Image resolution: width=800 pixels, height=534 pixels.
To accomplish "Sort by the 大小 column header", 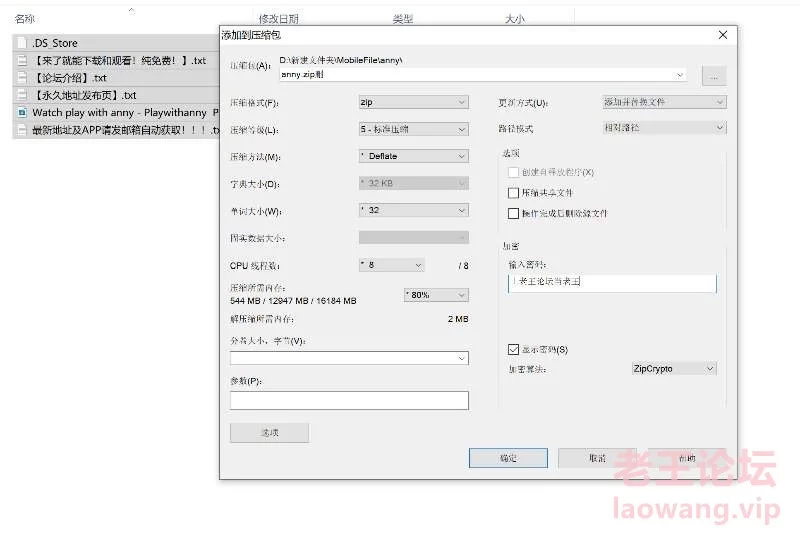I will (x=514, y=19).
